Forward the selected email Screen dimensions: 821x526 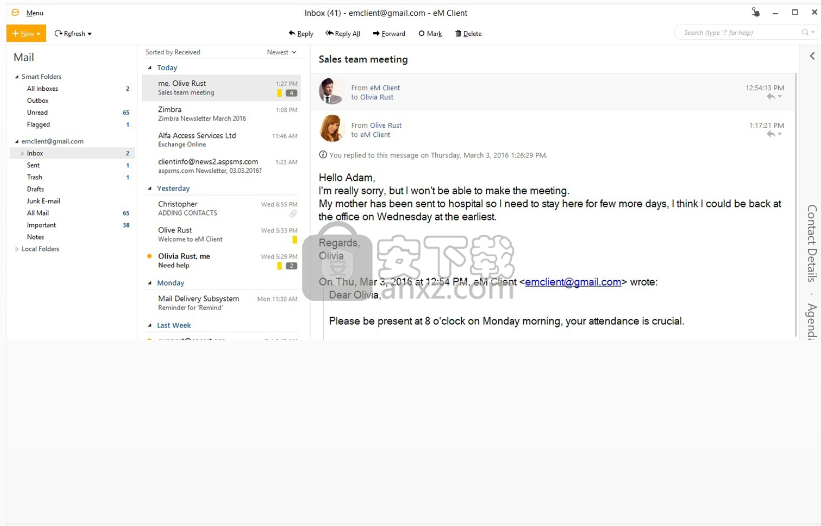tap(389, 33)
